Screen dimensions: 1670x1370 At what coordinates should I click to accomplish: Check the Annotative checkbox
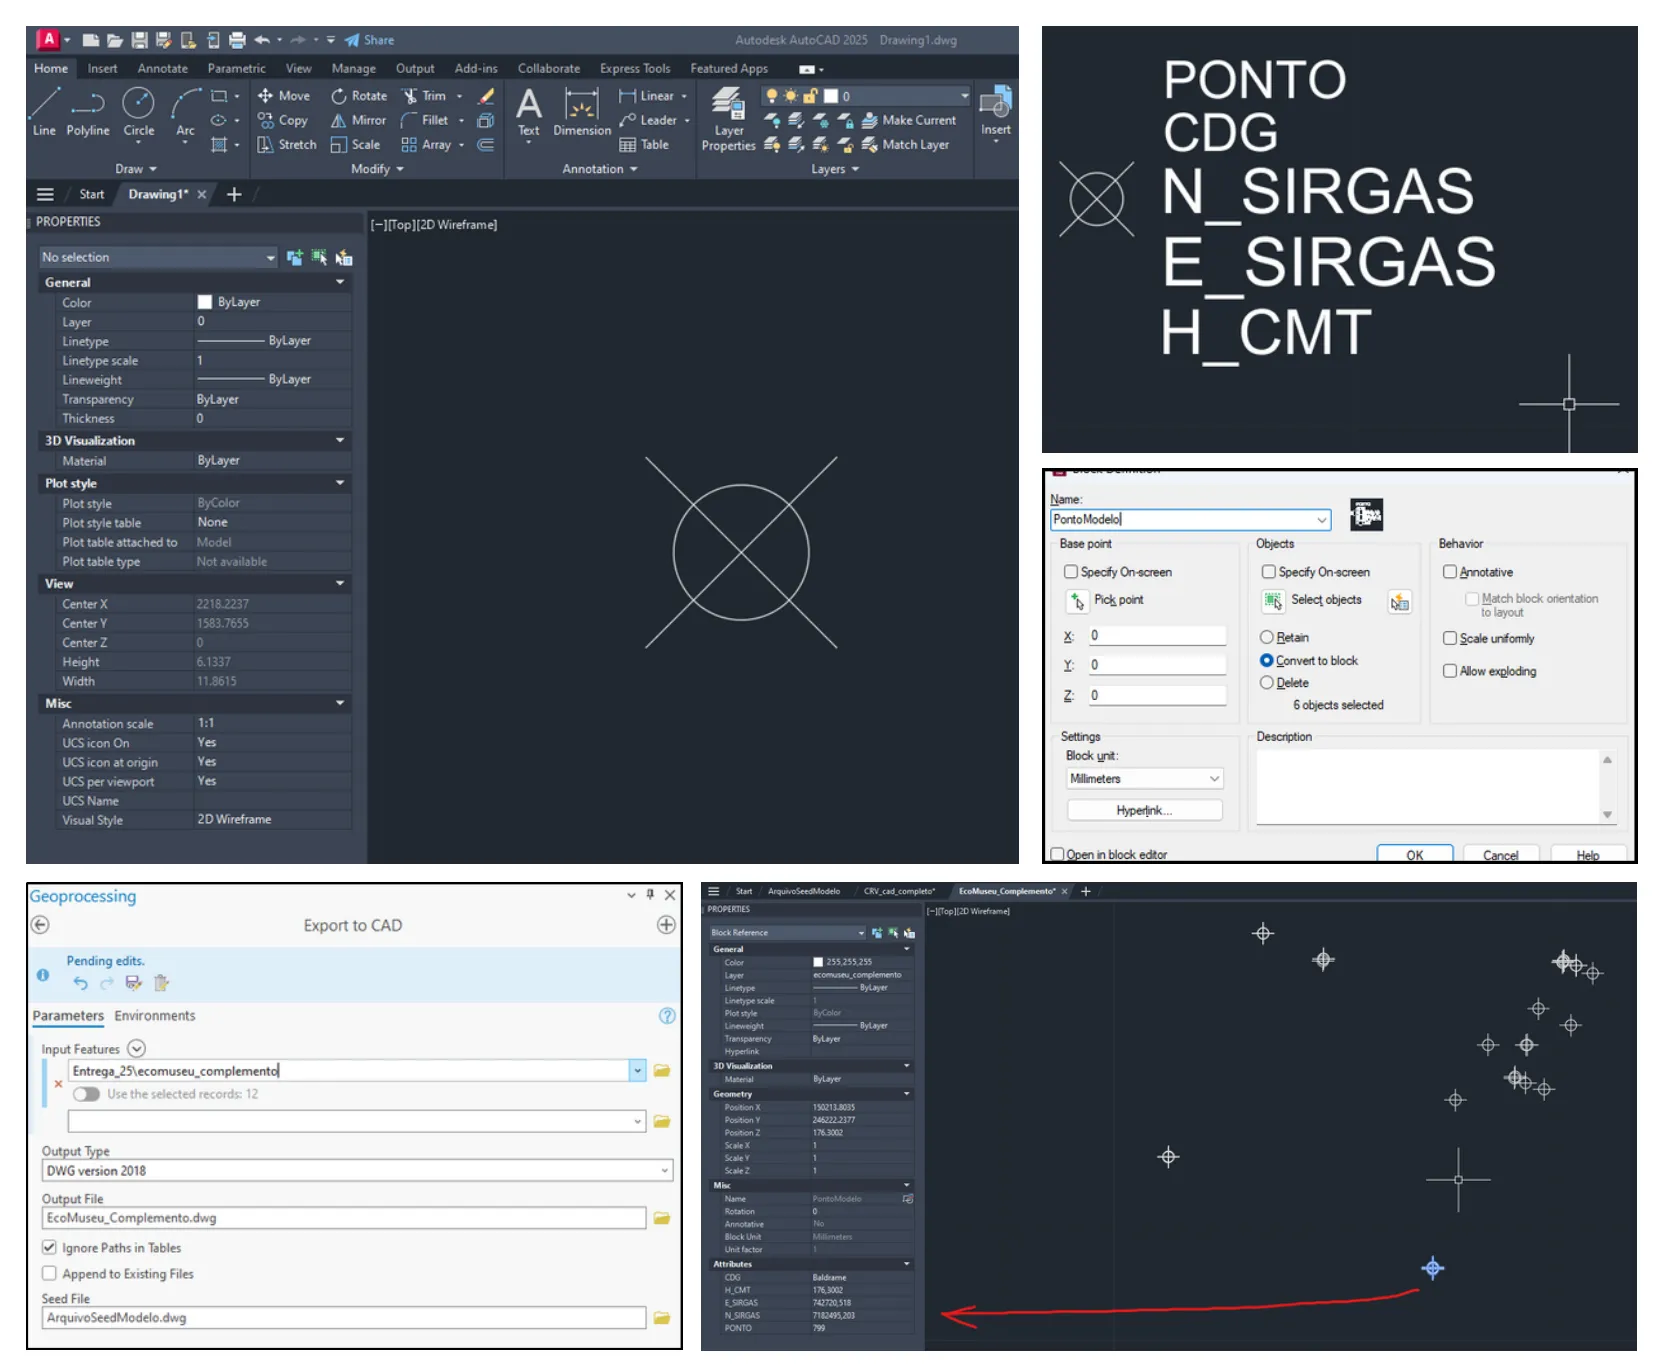point(1449,572)
